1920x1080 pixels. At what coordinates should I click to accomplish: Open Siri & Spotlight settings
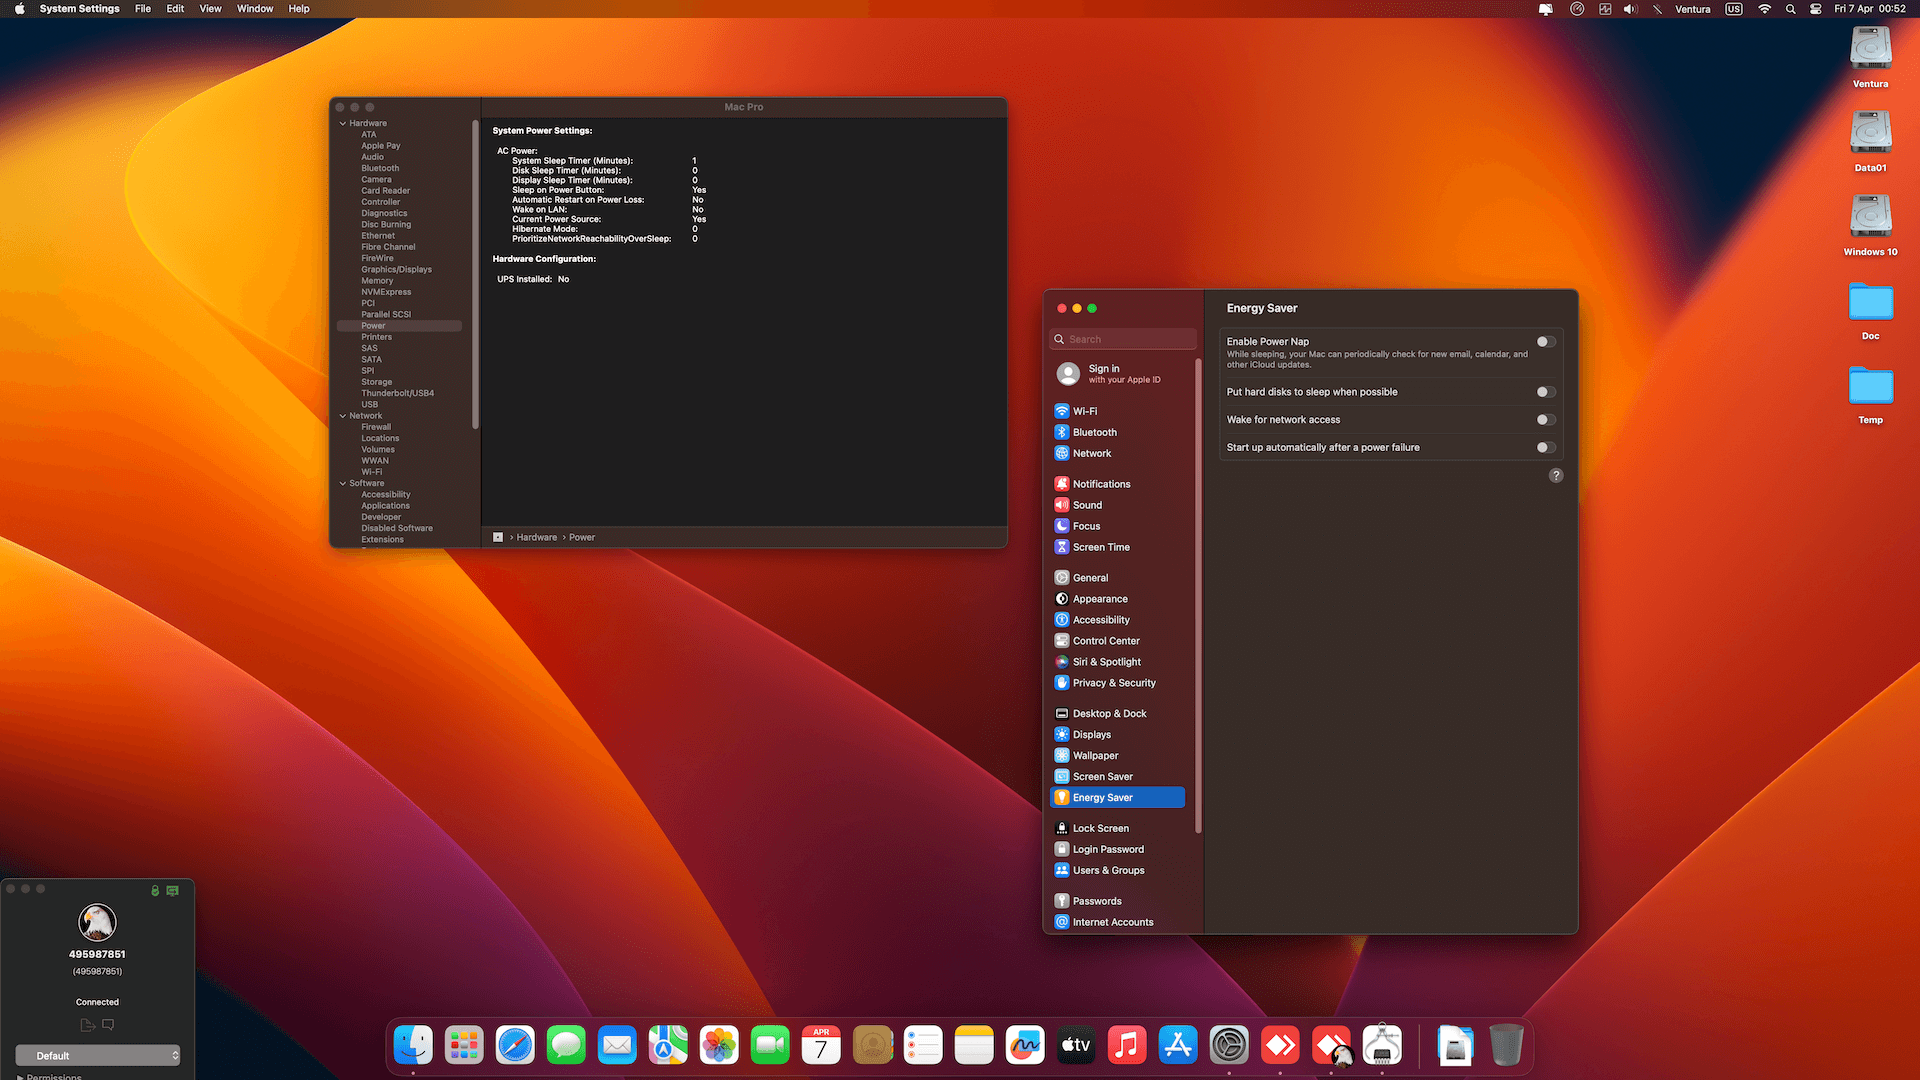pos(1106,662)
